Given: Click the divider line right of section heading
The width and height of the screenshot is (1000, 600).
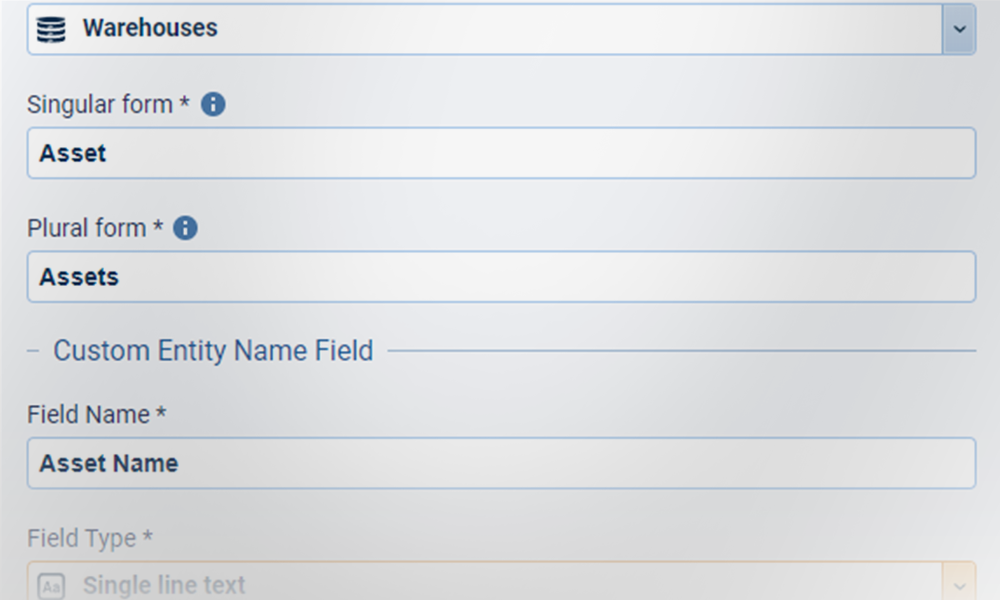Looking at the screenshot, I should click(680, 351).
